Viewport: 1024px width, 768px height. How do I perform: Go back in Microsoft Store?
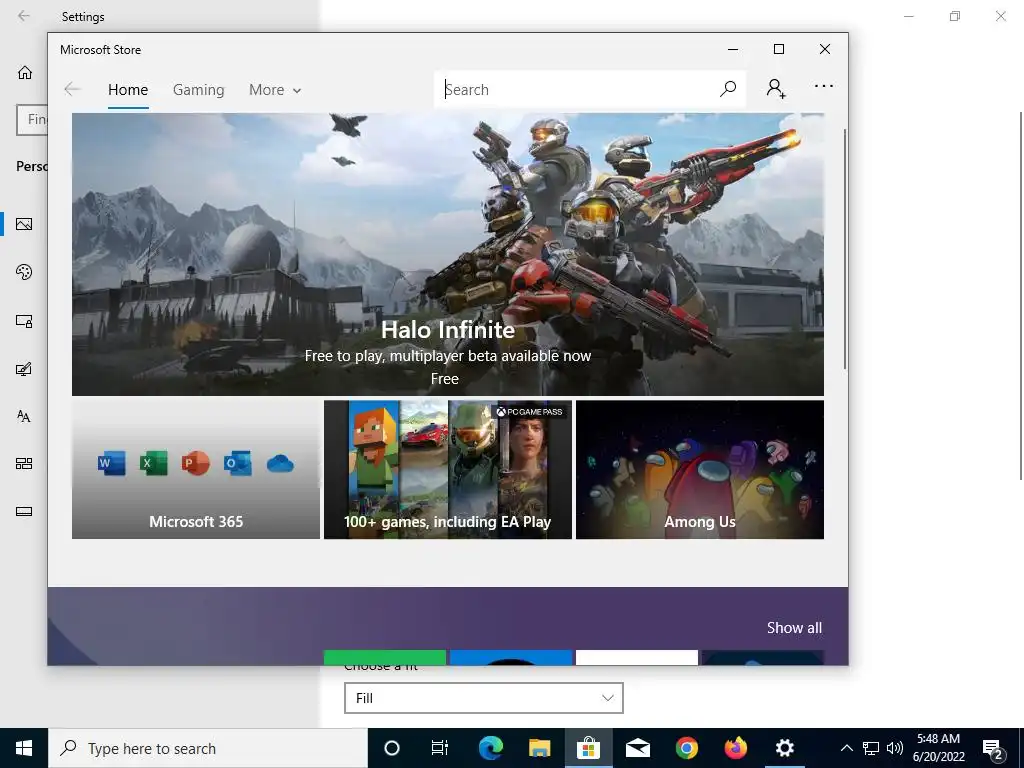coord(72,89)
